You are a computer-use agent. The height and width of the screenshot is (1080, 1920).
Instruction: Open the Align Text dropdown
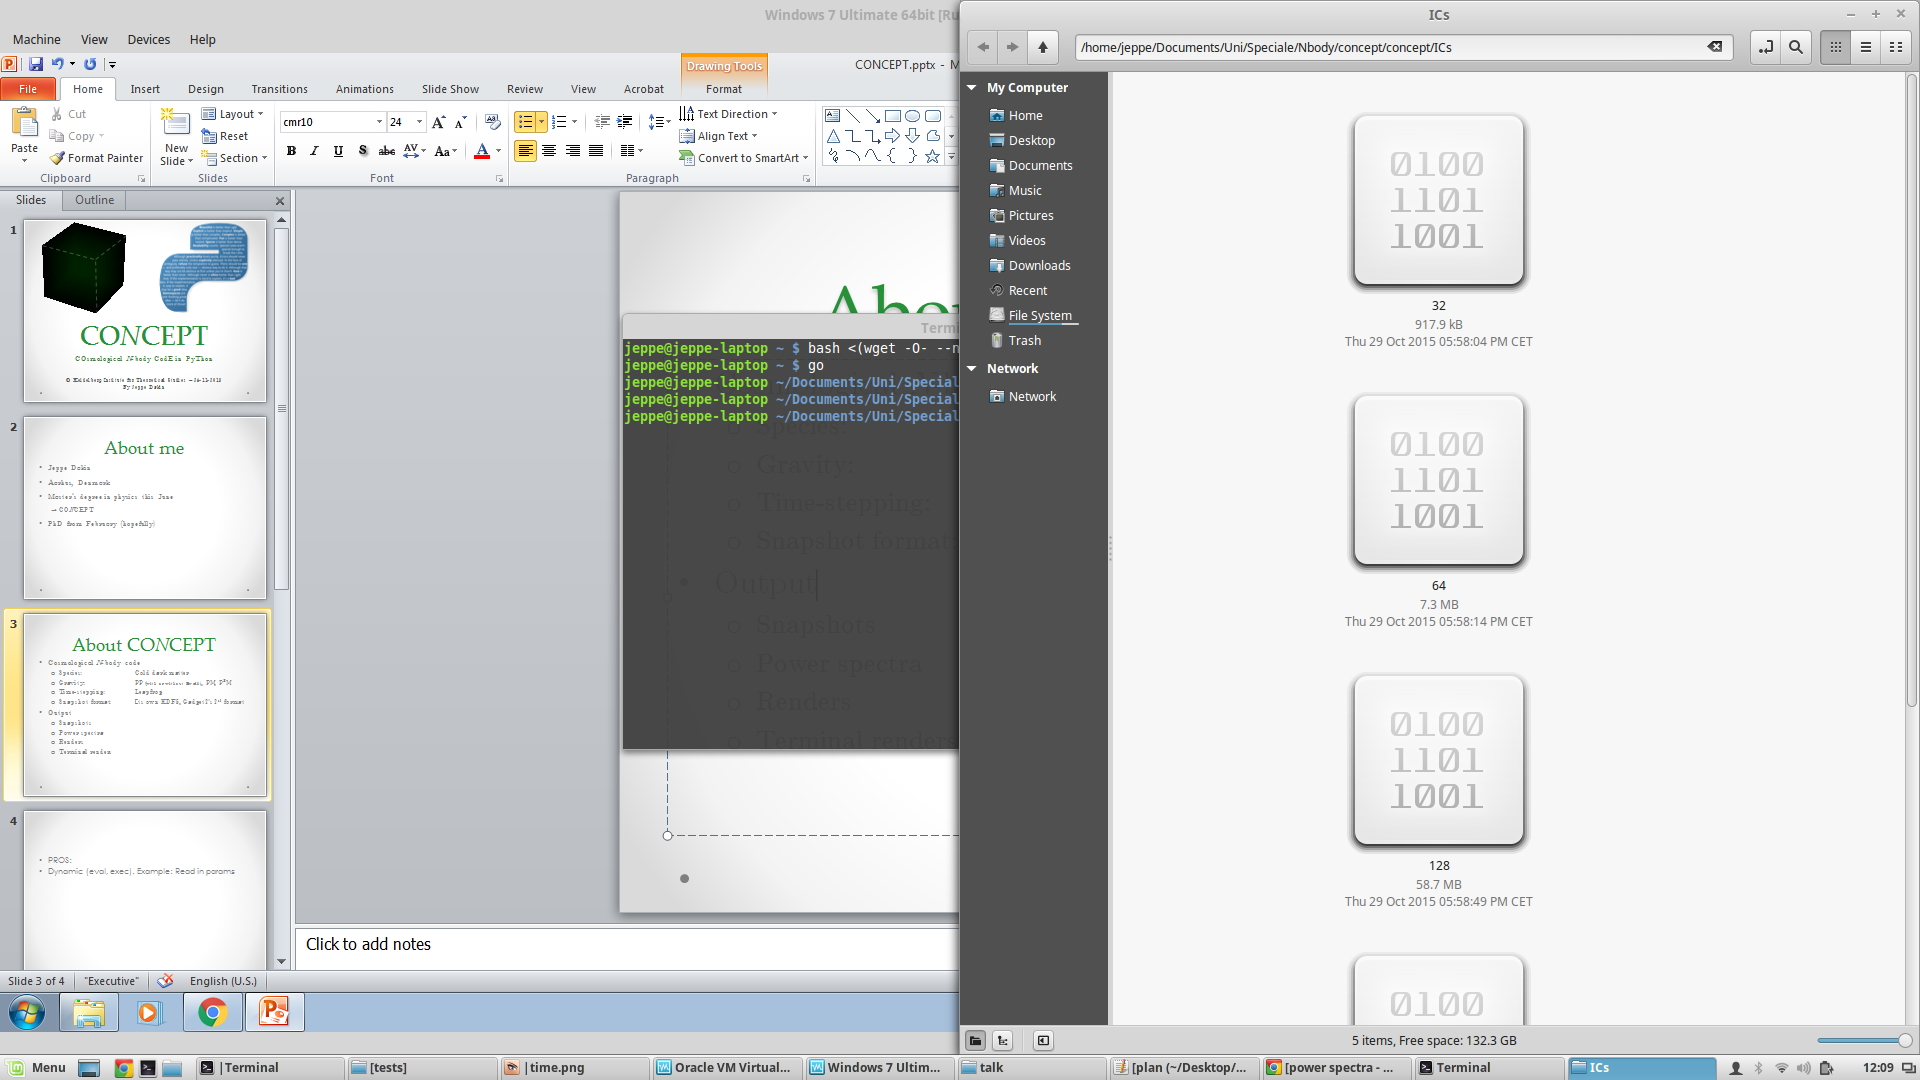pos(718,136)
